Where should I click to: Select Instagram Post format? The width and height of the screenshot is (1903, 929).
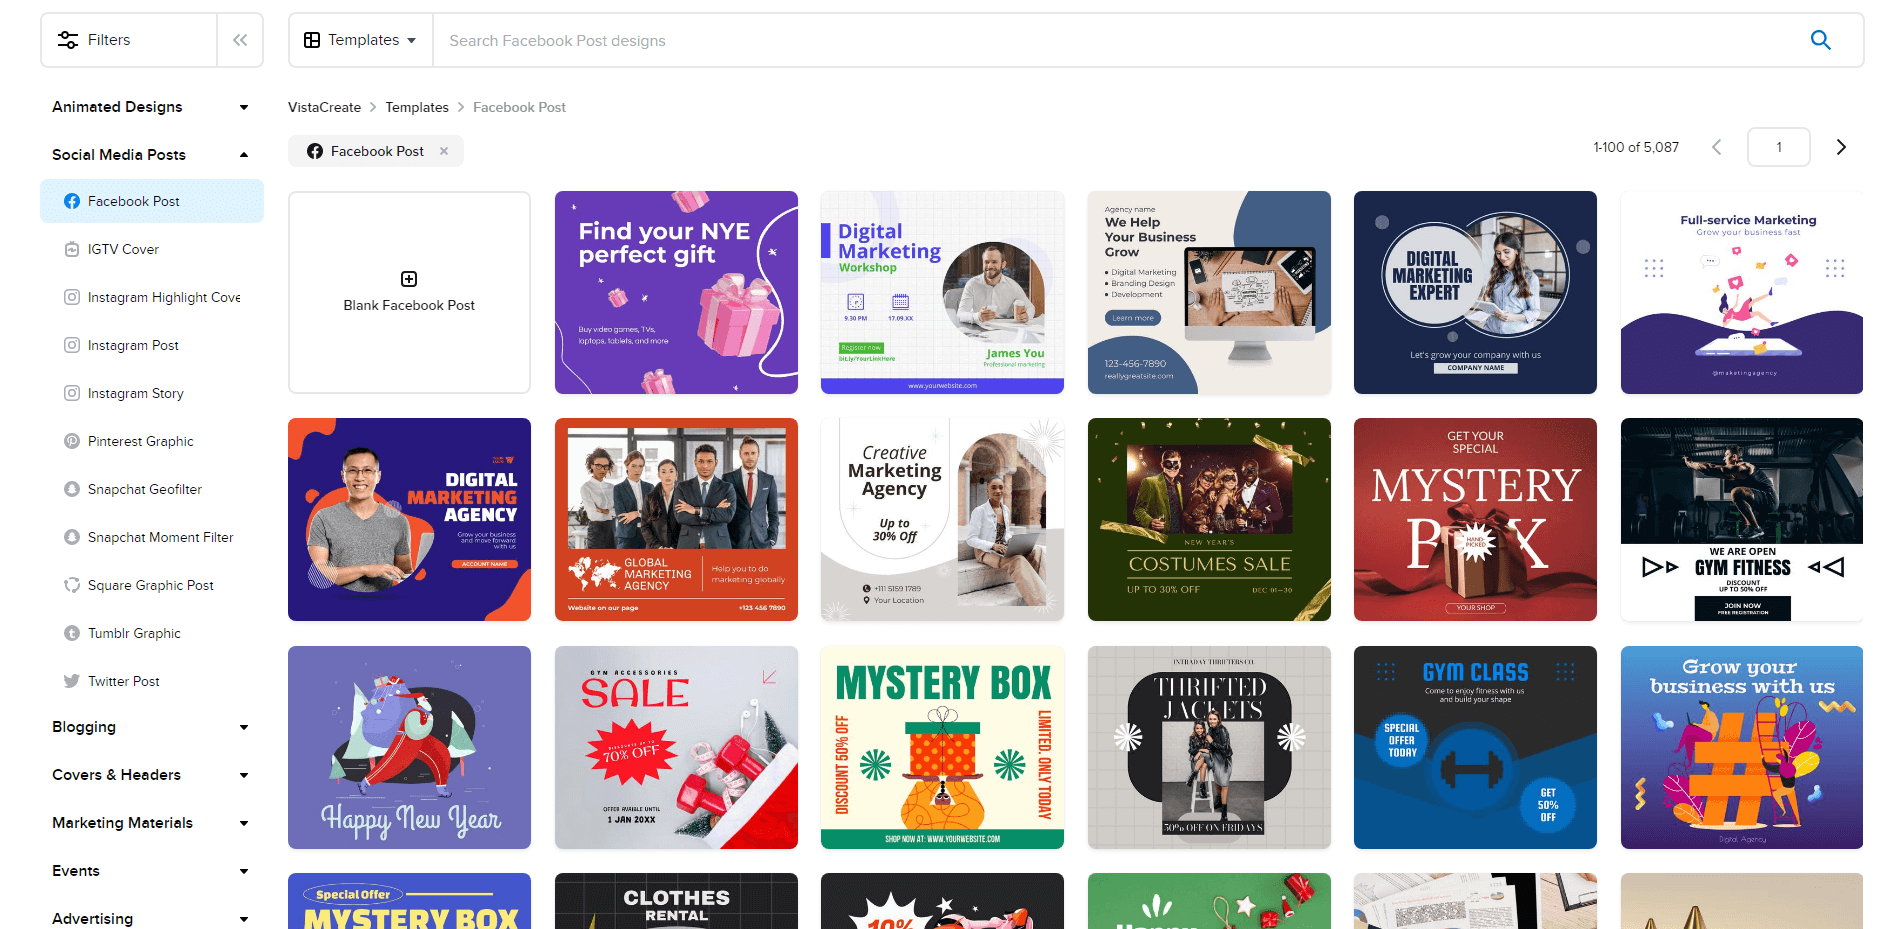point(152,345)
